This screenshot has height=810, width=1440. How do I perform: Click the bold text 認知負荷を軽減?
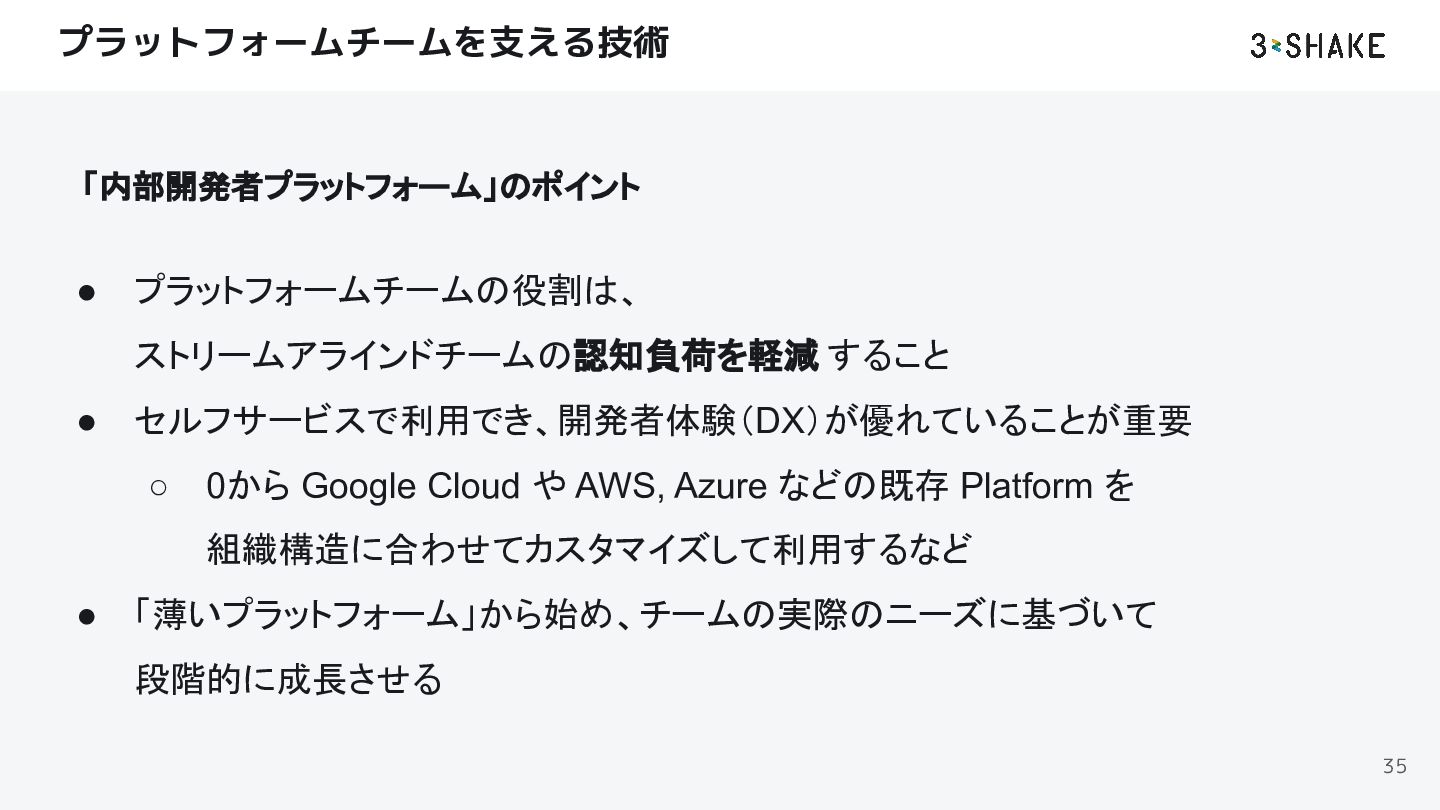(x=696, y=356)
